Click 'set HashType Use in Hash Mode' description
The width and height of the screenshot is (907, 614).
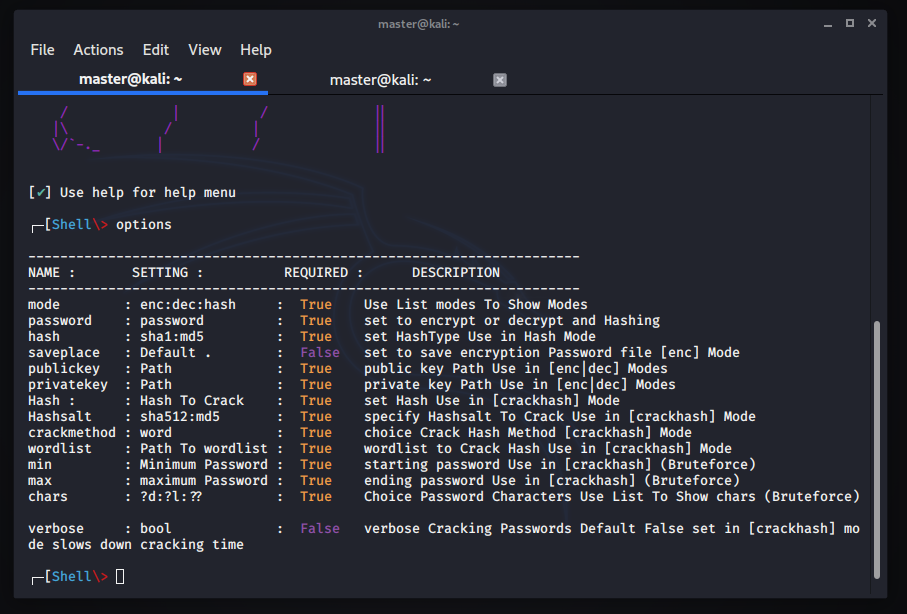point(480,336)
